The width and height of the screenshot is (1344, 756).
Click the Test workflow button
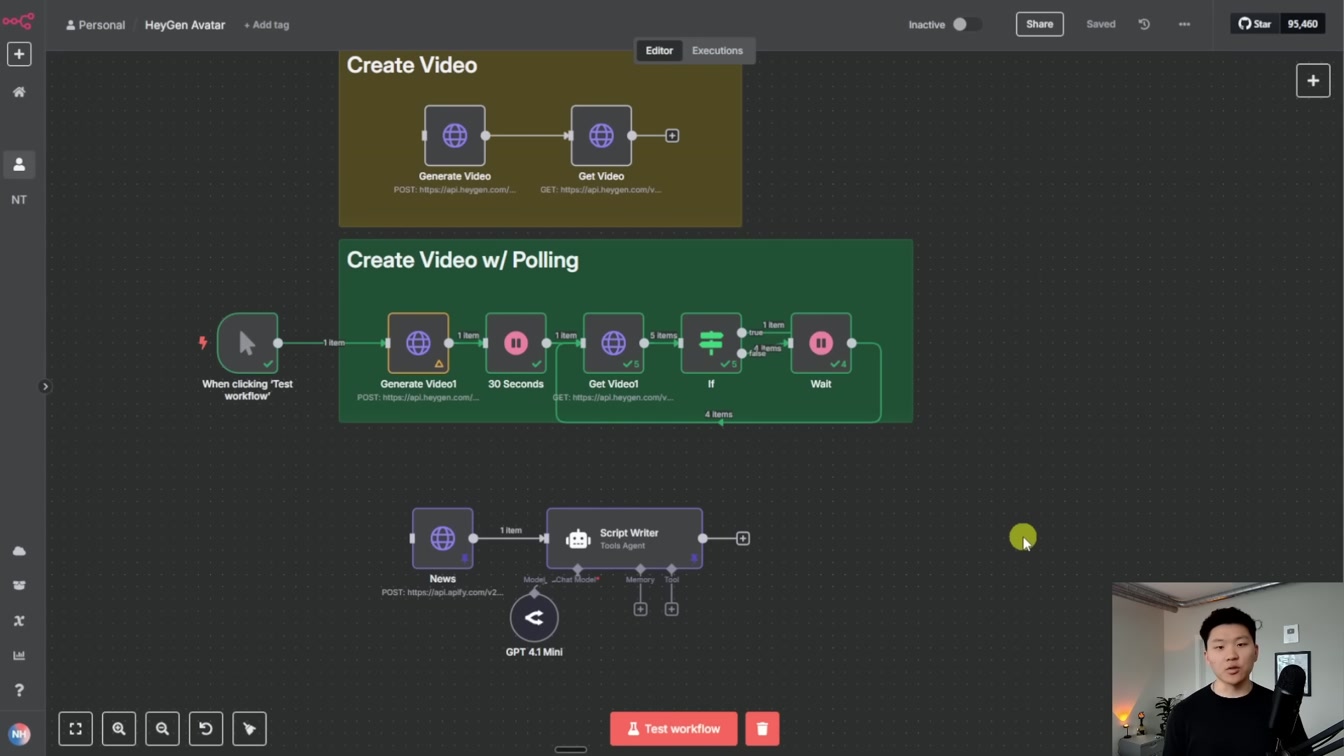674,729
